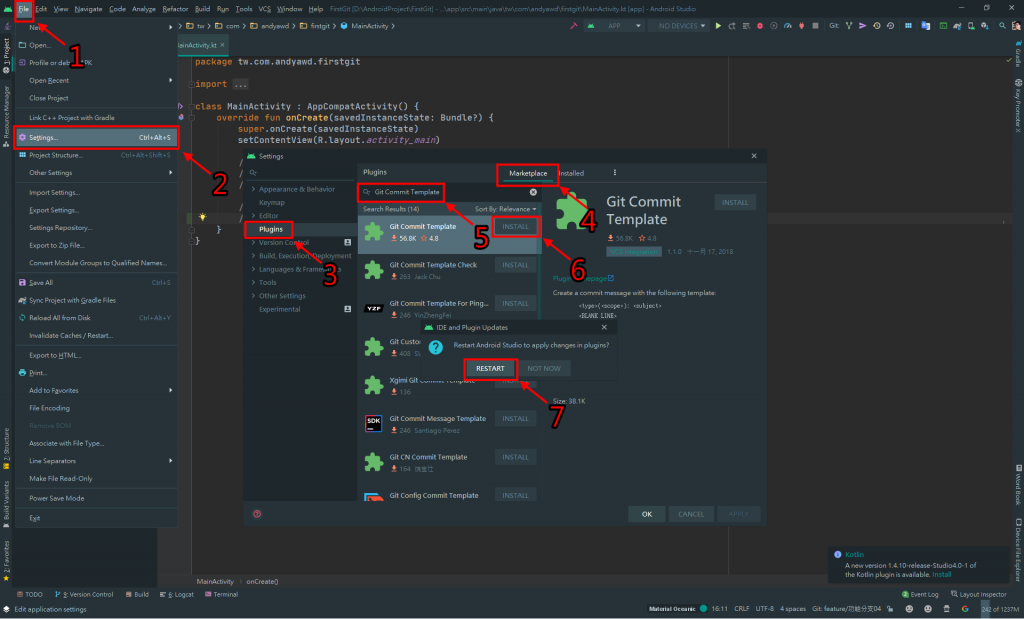Click RESTART in IDE and Plugin Updates dialog

[x=490, y=368]
